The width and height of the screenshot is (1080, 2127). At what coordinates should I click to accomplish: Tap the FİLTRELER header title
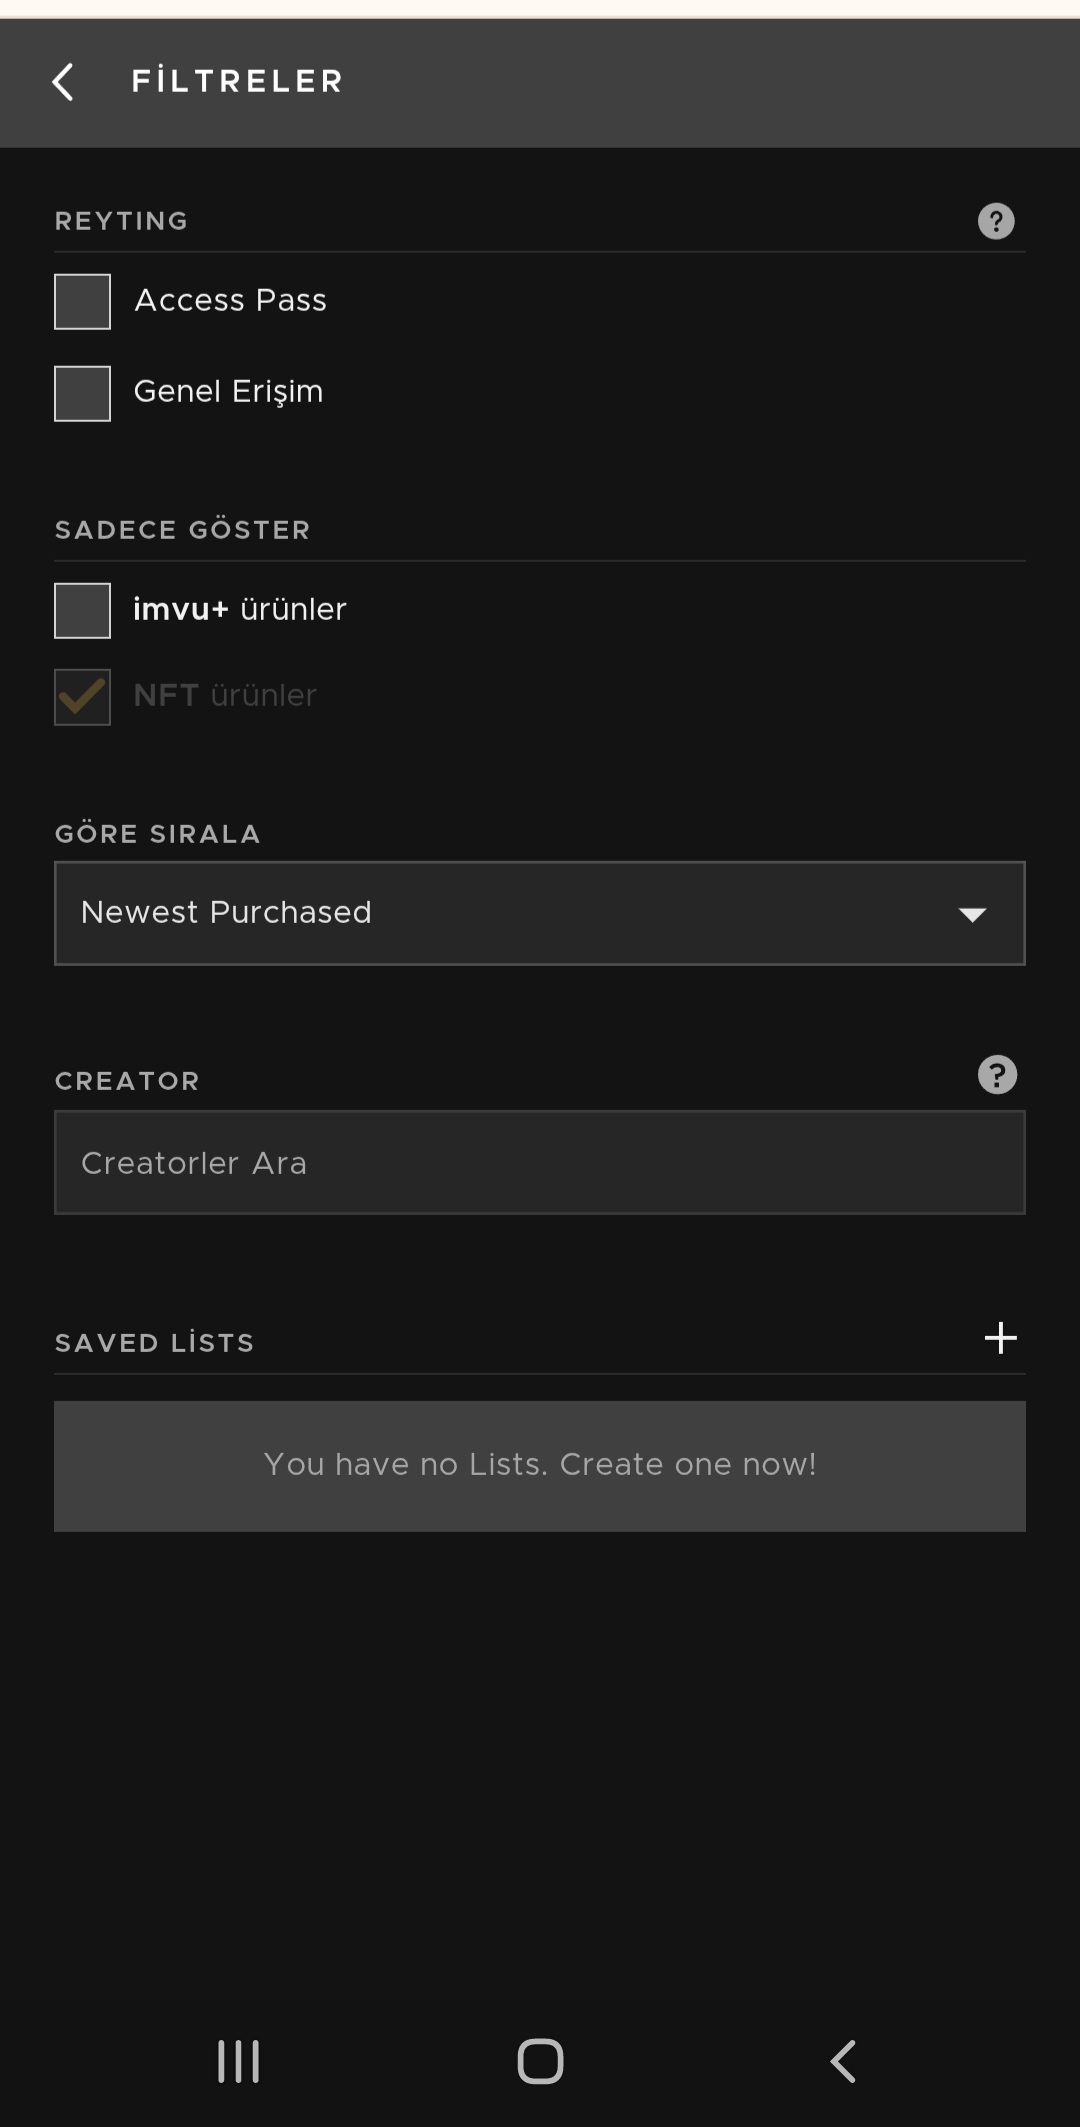[237, 81]
